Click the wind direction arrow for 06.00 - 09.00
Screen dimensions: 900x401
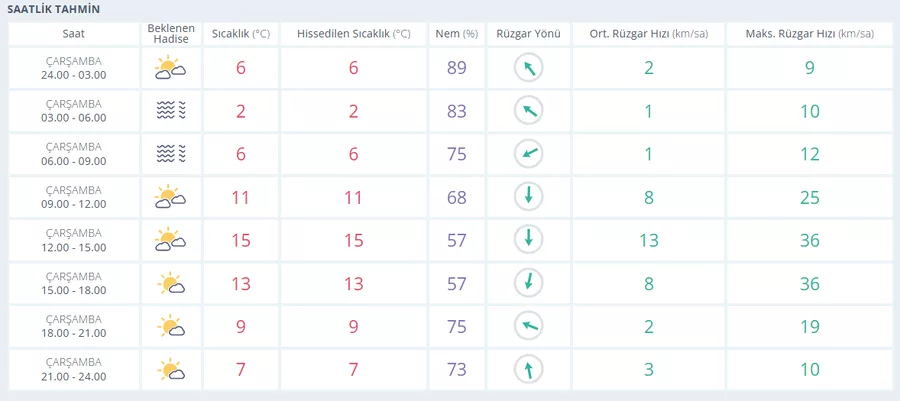528,154
